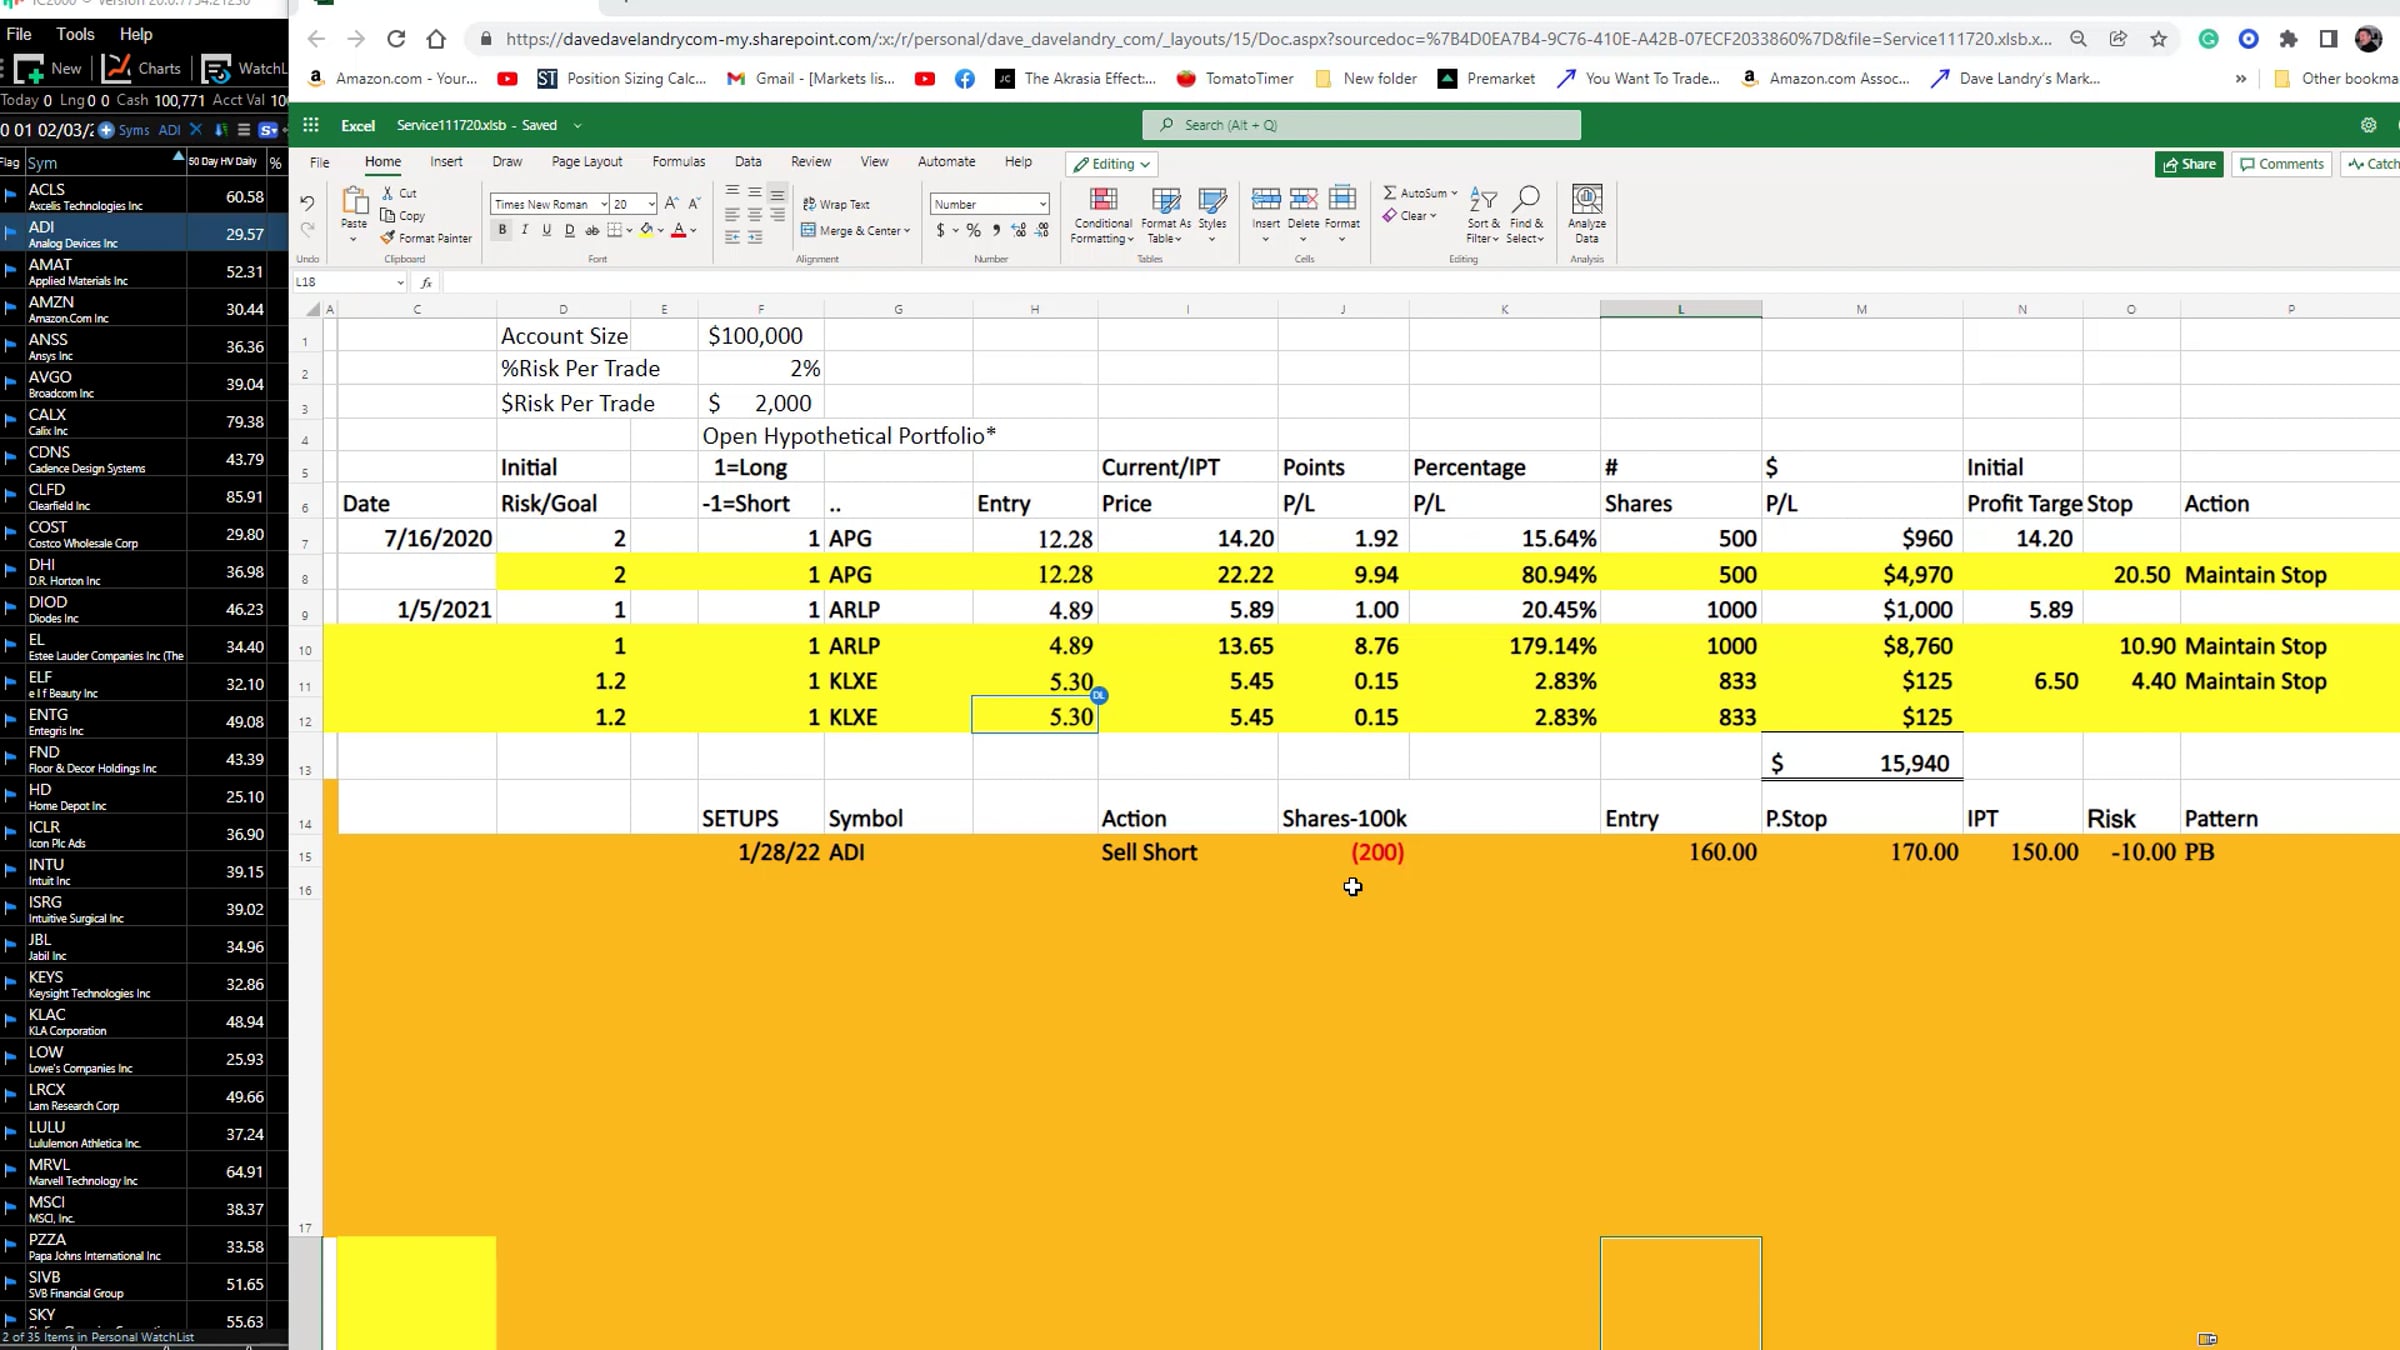2400x1350 pixels.
Task: Cut selection with the scissors icon
Action: pyautogui.click(x=388, y=193)
